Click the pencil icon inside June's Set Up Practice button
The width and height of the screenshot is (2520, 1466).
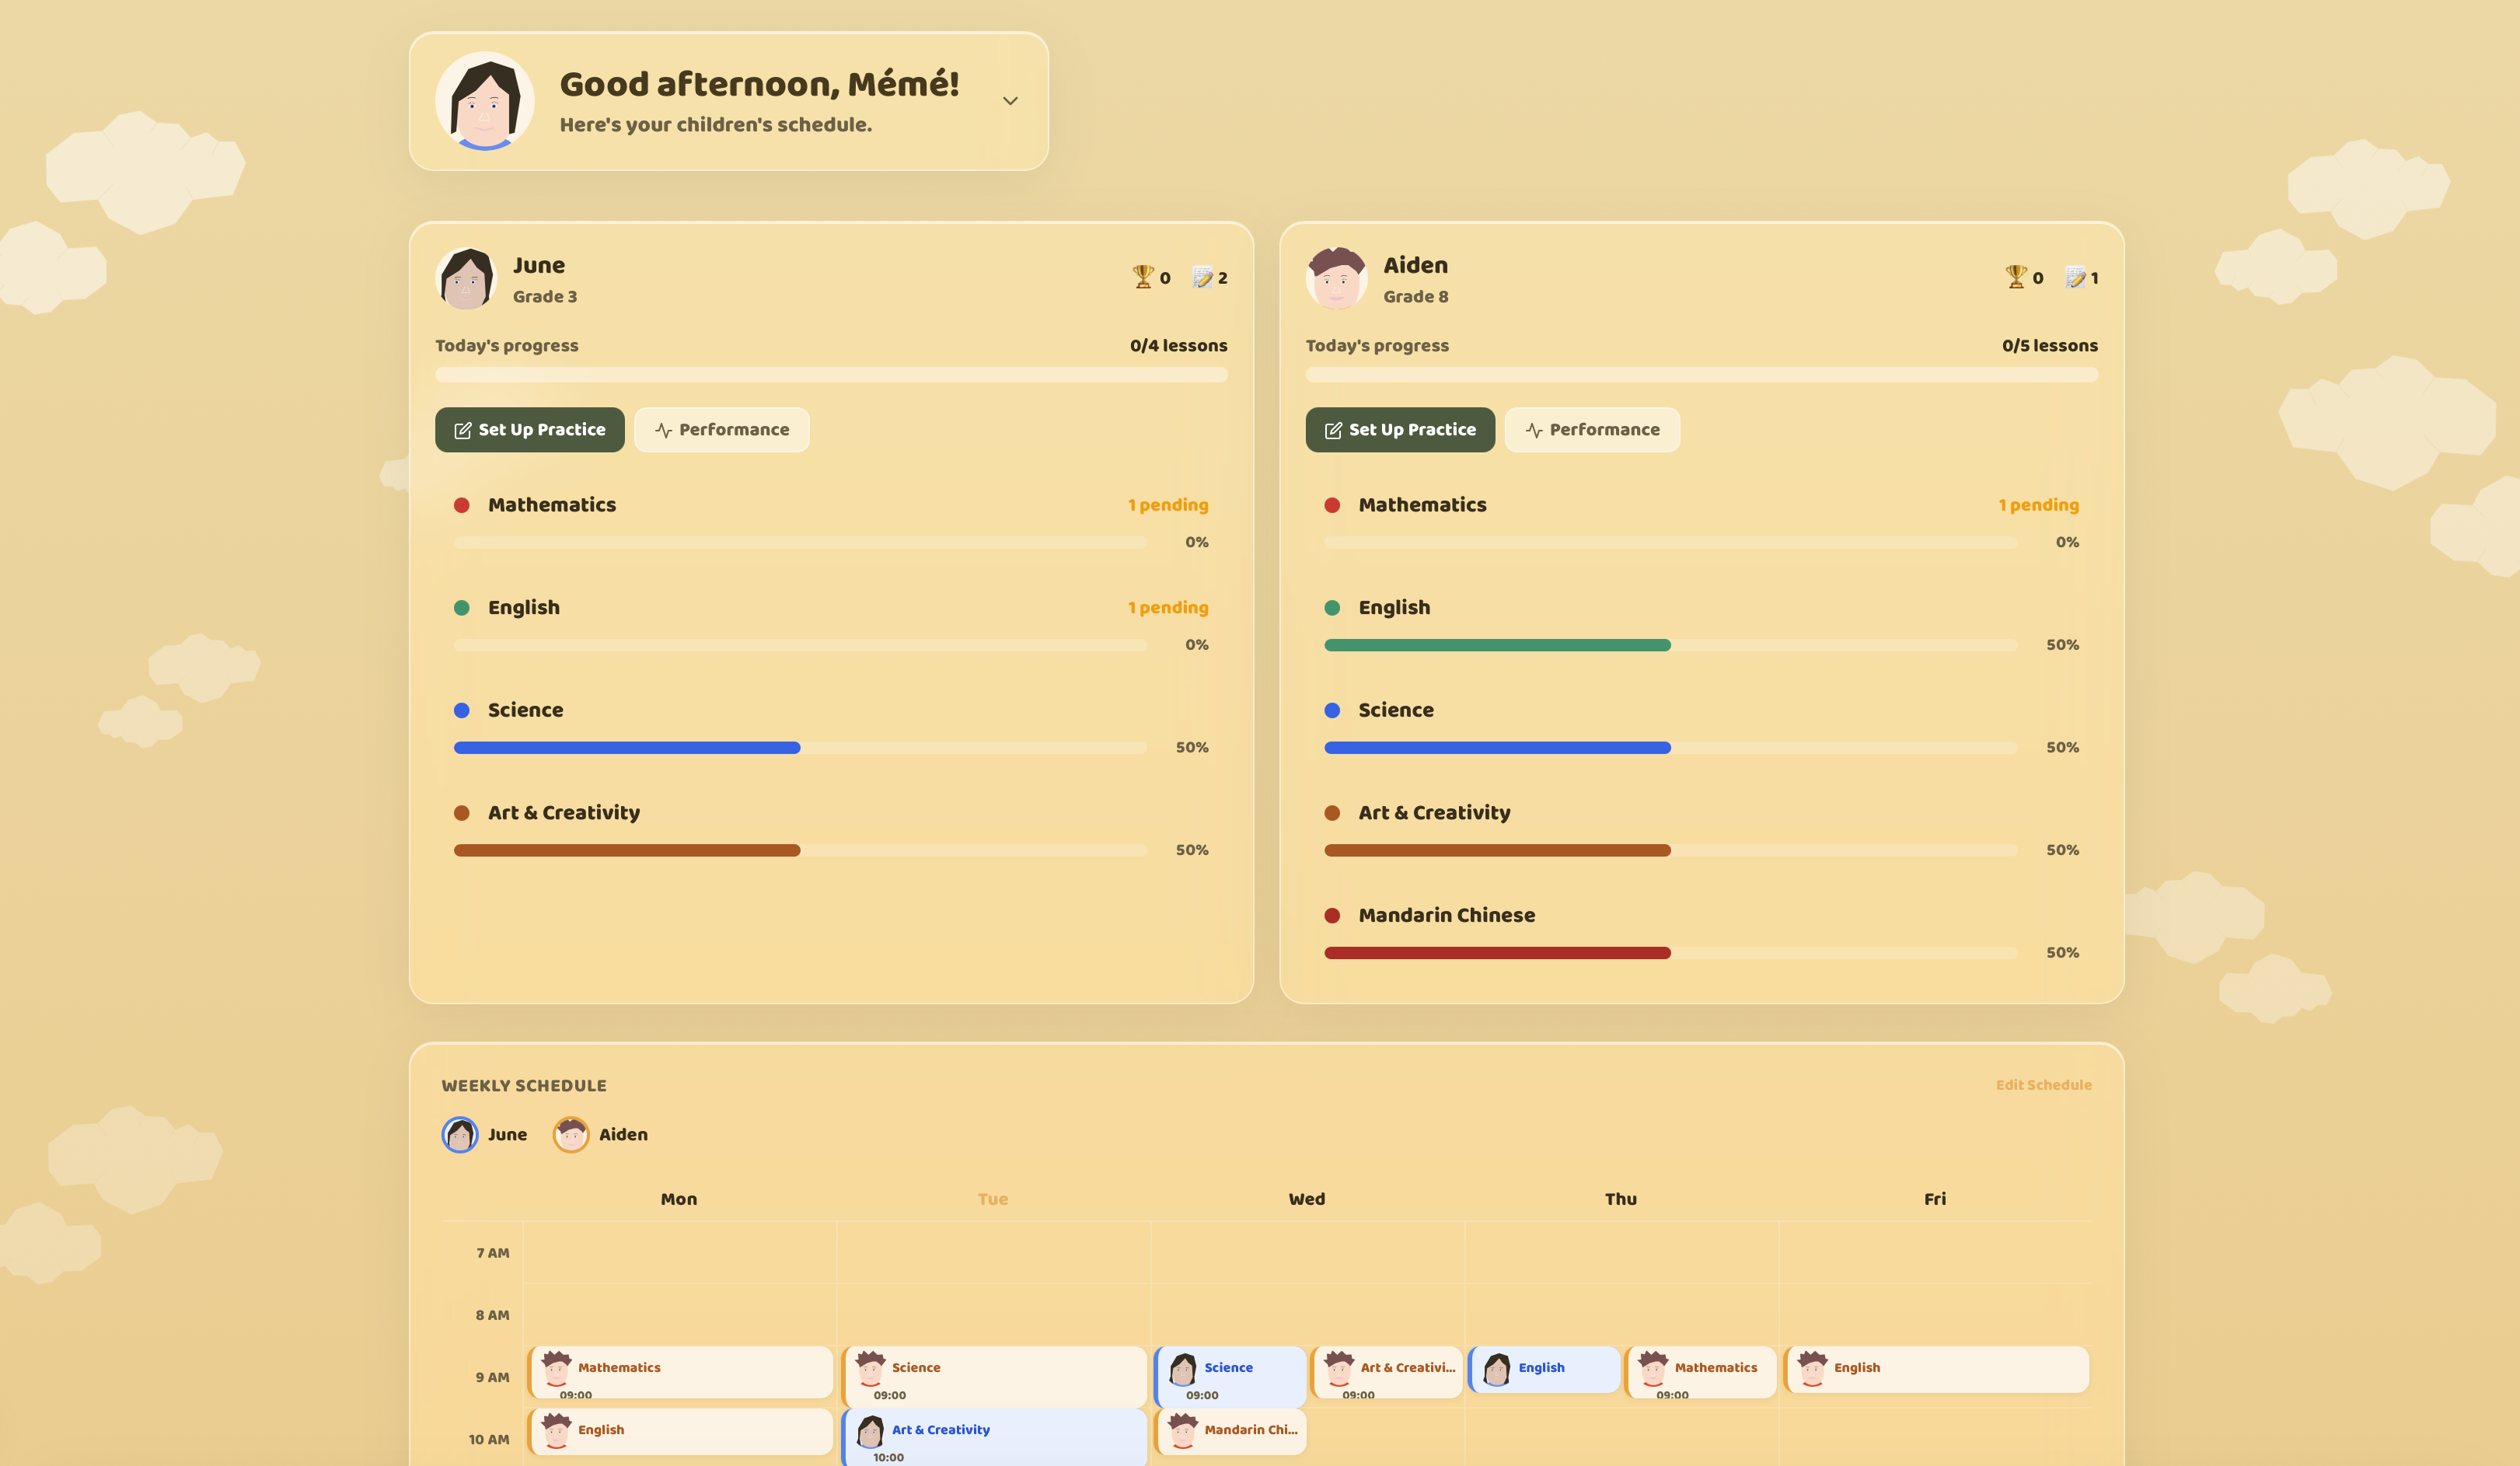[463, 429]
